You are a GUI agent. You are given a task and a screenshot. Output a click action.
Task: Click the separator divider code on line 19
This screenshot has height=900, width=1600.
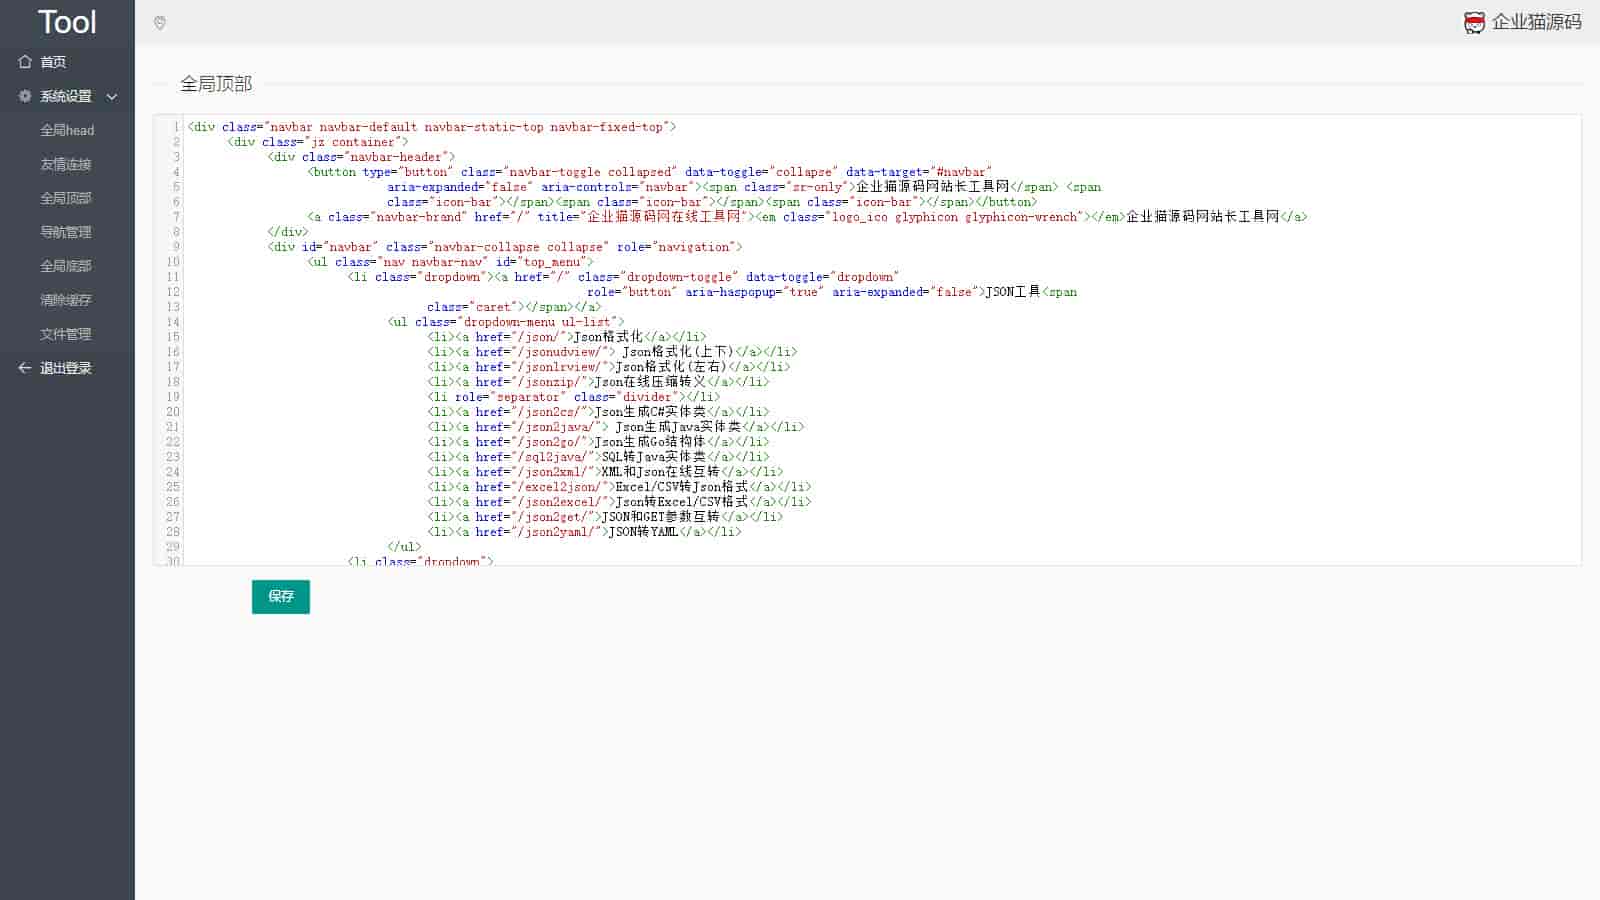(x=573, y=397)
